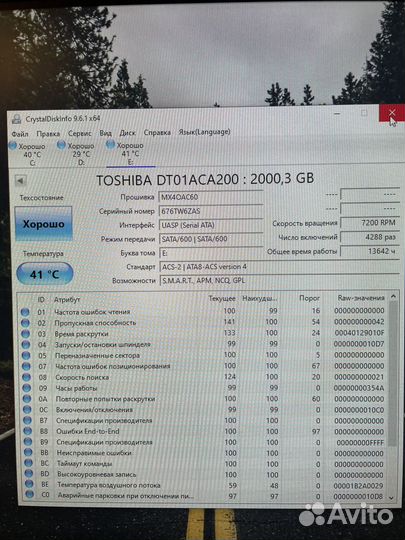The image size is (405, 540).
Task: Click the Атрибут column header
Action: [67, 300]
